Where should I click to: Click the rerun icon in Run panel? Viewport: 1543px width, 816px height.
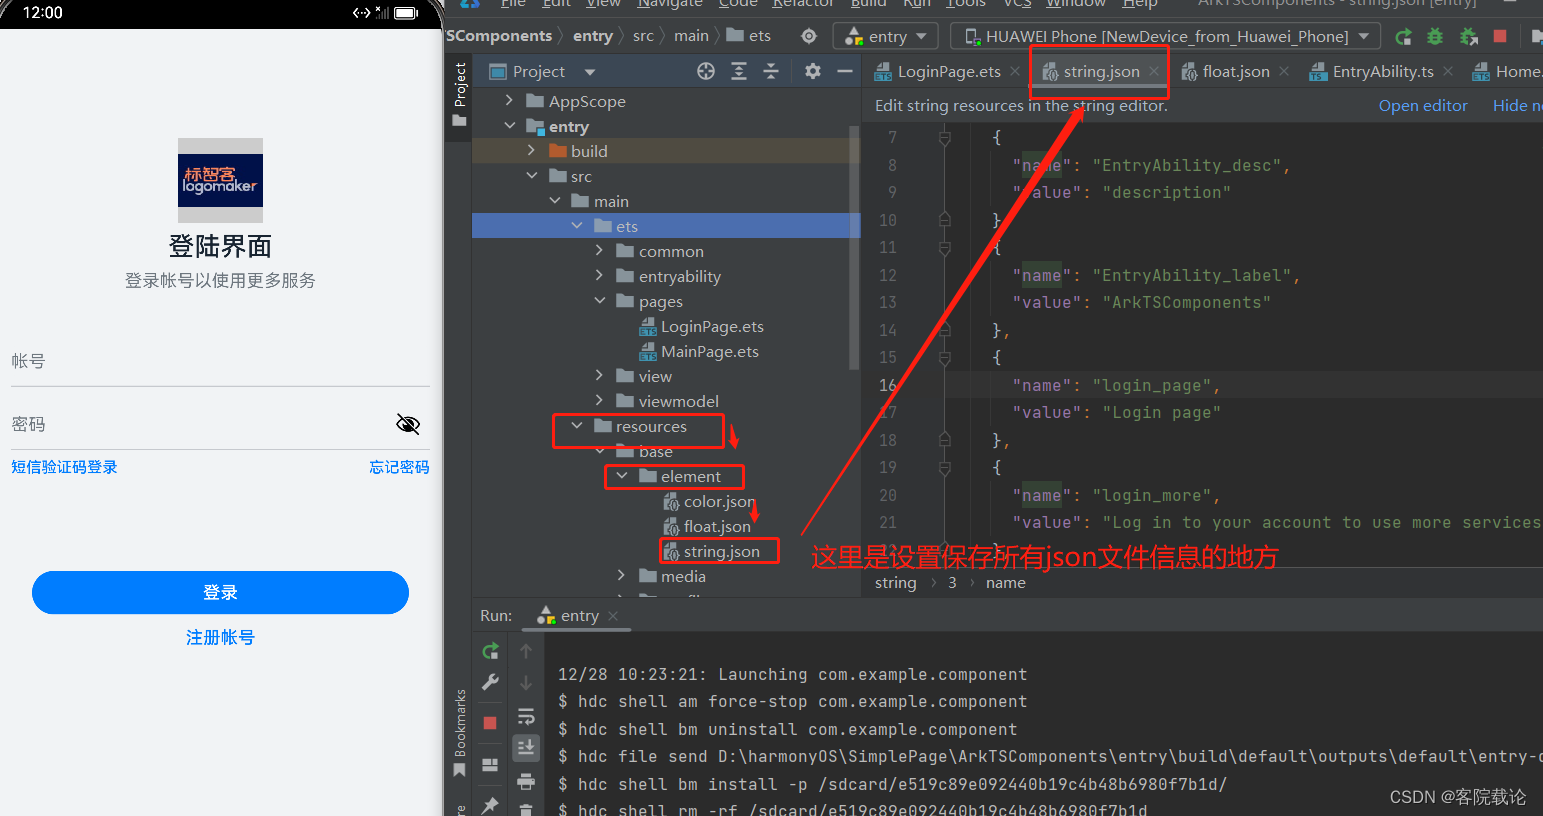point(490,651)
